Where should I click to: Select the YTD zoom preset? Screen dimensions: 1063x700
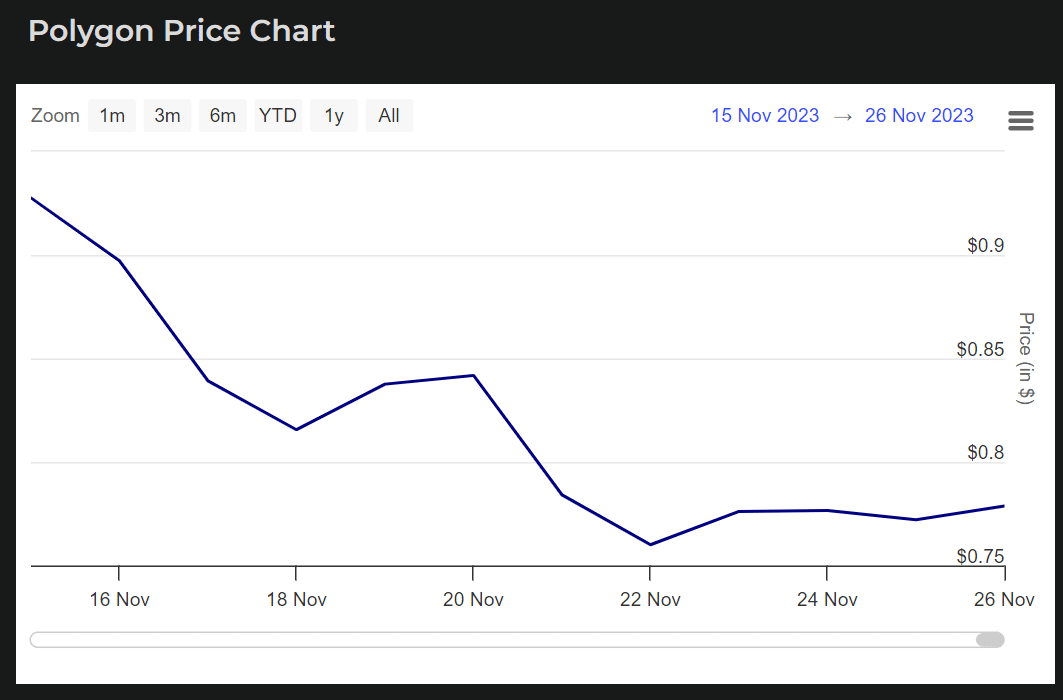[x=278, y=115]
